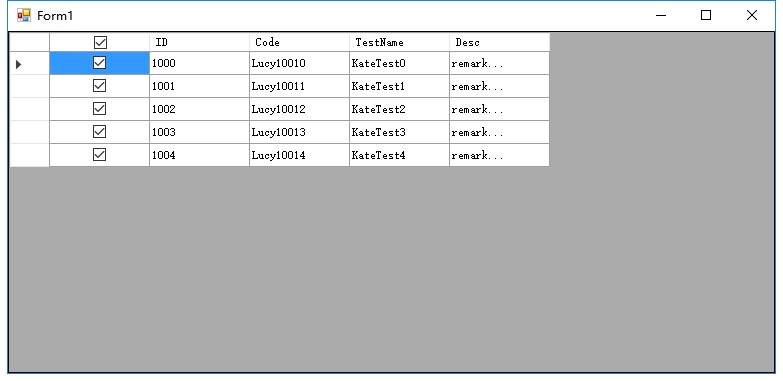Toggle checkbox in the 1003 row

(x=99, y=131)
